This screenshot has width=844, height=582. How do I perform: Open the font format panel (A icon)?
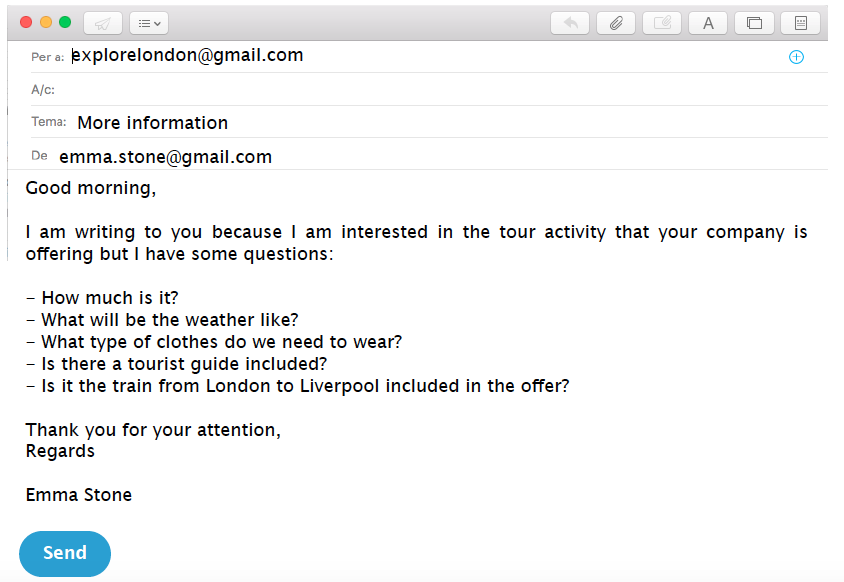click(x=708, y=23)
